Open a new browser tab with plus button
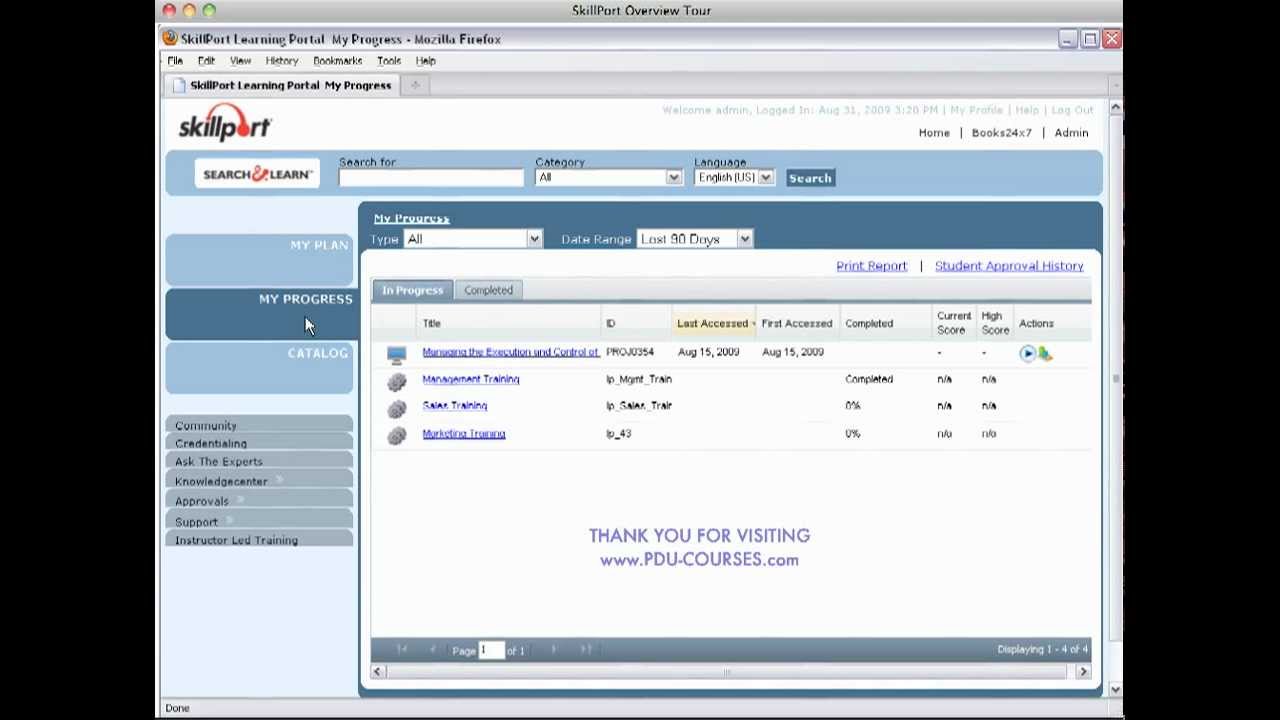This screenshot has height=720, width=1280. point(415,85)
